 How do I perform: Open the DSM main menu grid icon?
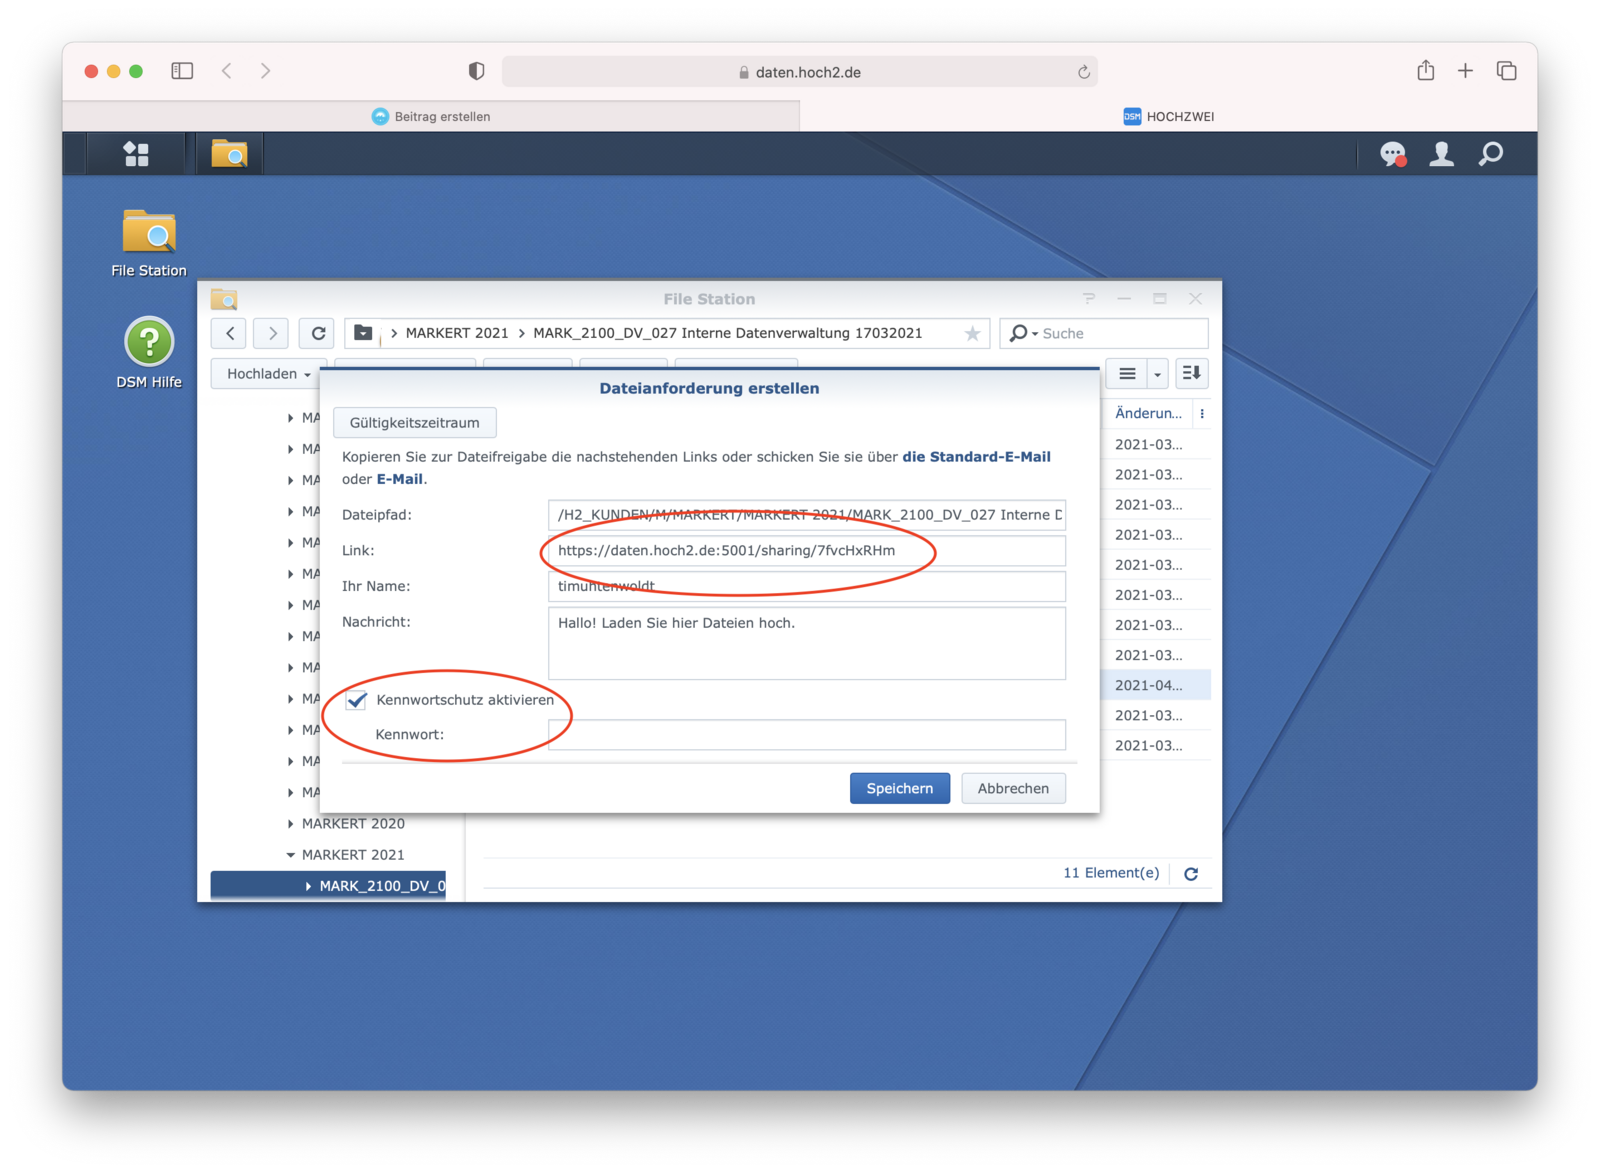pyautogui.click(x=136, y=154)
